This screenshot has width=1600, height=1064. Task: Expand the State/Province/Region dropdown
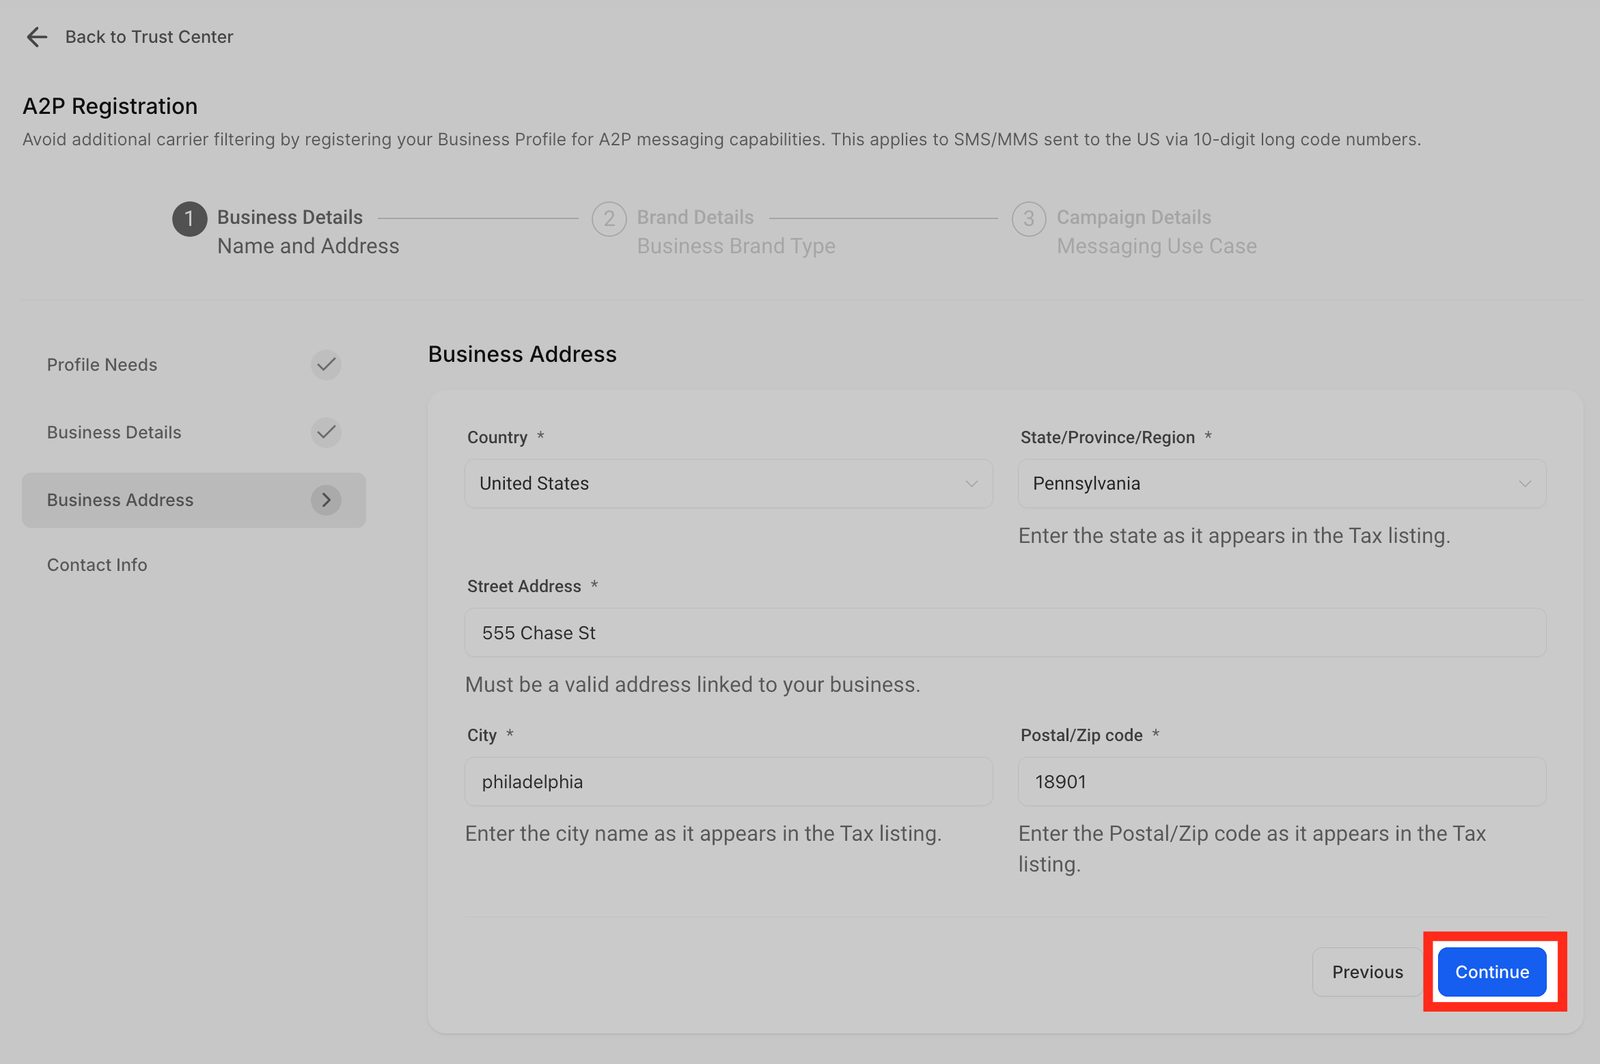click(x=1281, y=484)
